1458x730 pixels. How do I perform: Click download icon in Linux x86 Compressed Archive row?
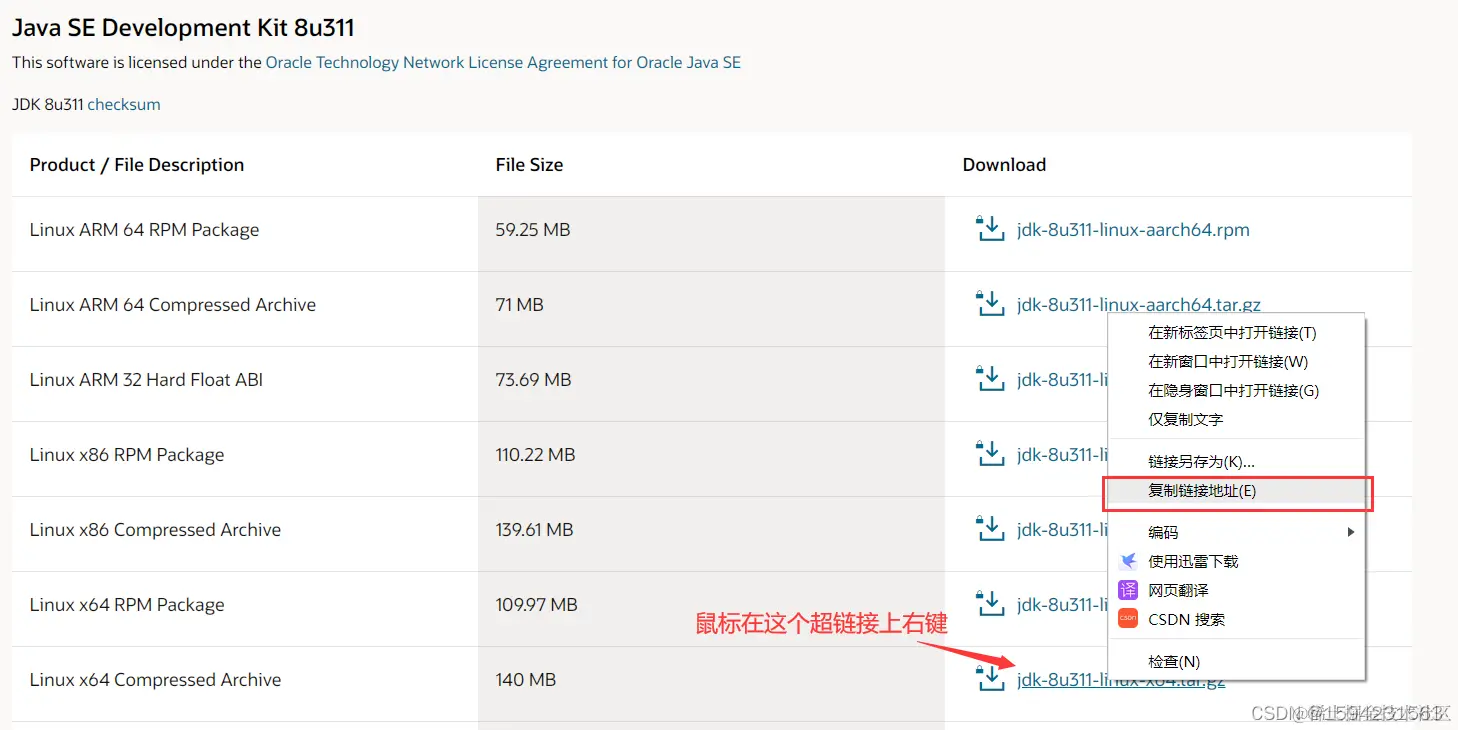click(990, 529)
